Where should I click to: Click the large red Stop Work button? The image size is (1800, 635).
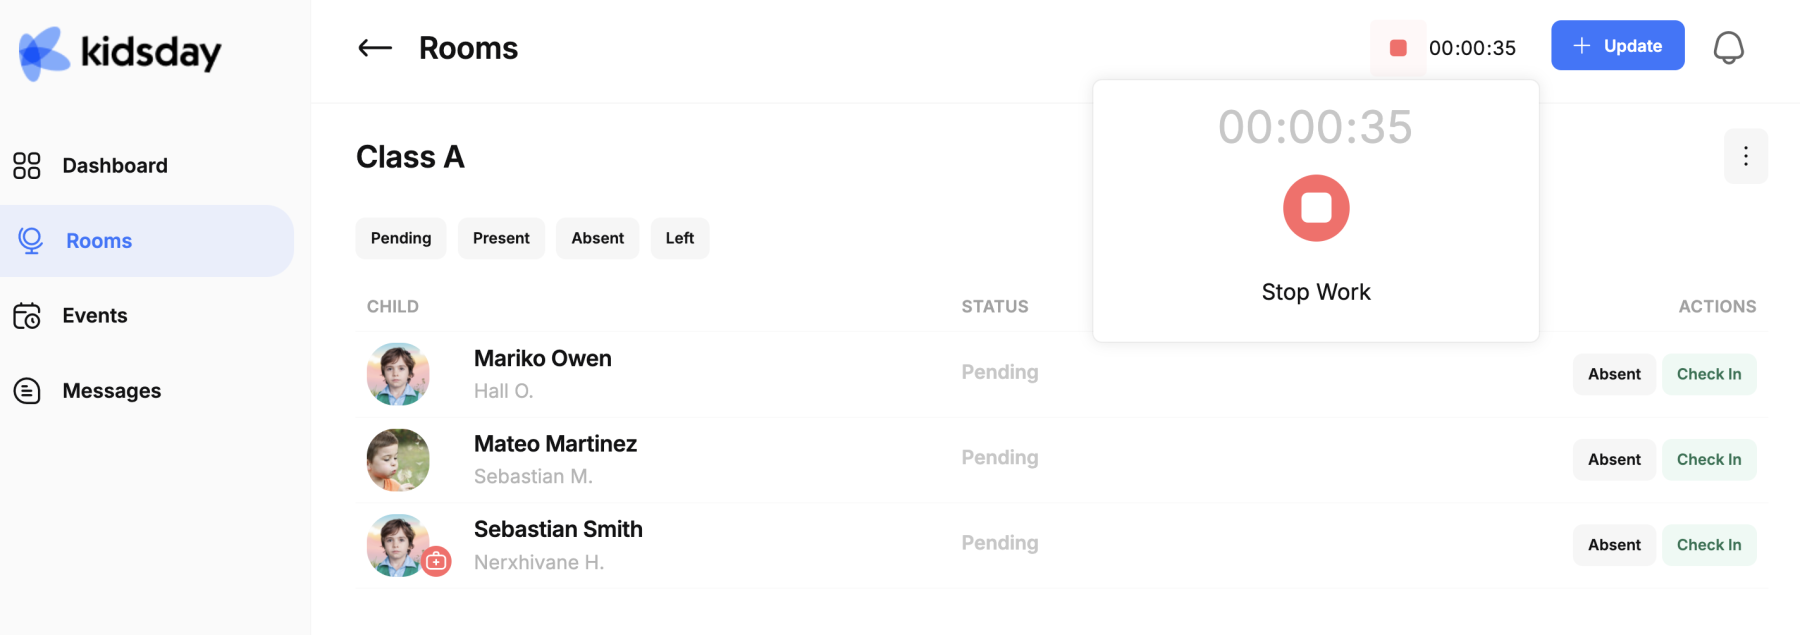1316,208
